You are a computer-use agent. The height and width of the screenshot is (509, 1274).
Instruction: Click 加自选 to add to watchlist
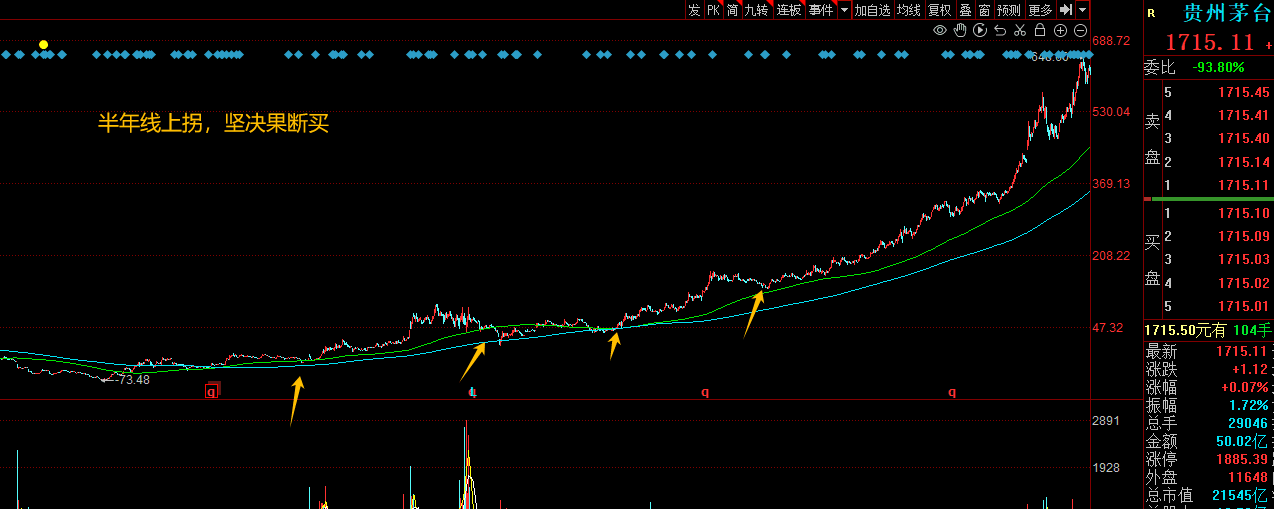872,9
